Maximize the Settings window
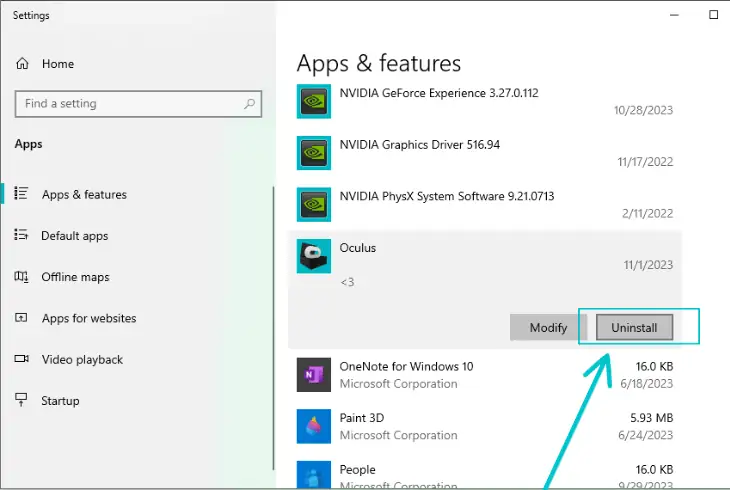Screen dimensions: 730x490 tap(713, 15)
